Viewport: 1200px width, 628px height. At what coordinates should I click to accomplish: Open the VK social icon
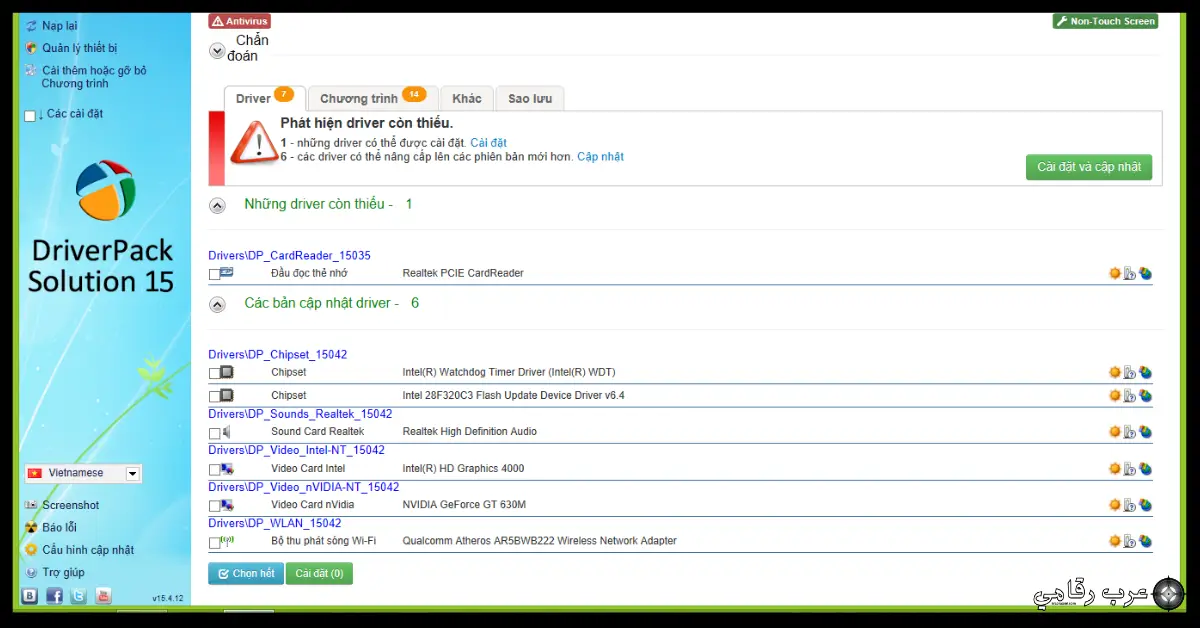(x=30, y=596)
